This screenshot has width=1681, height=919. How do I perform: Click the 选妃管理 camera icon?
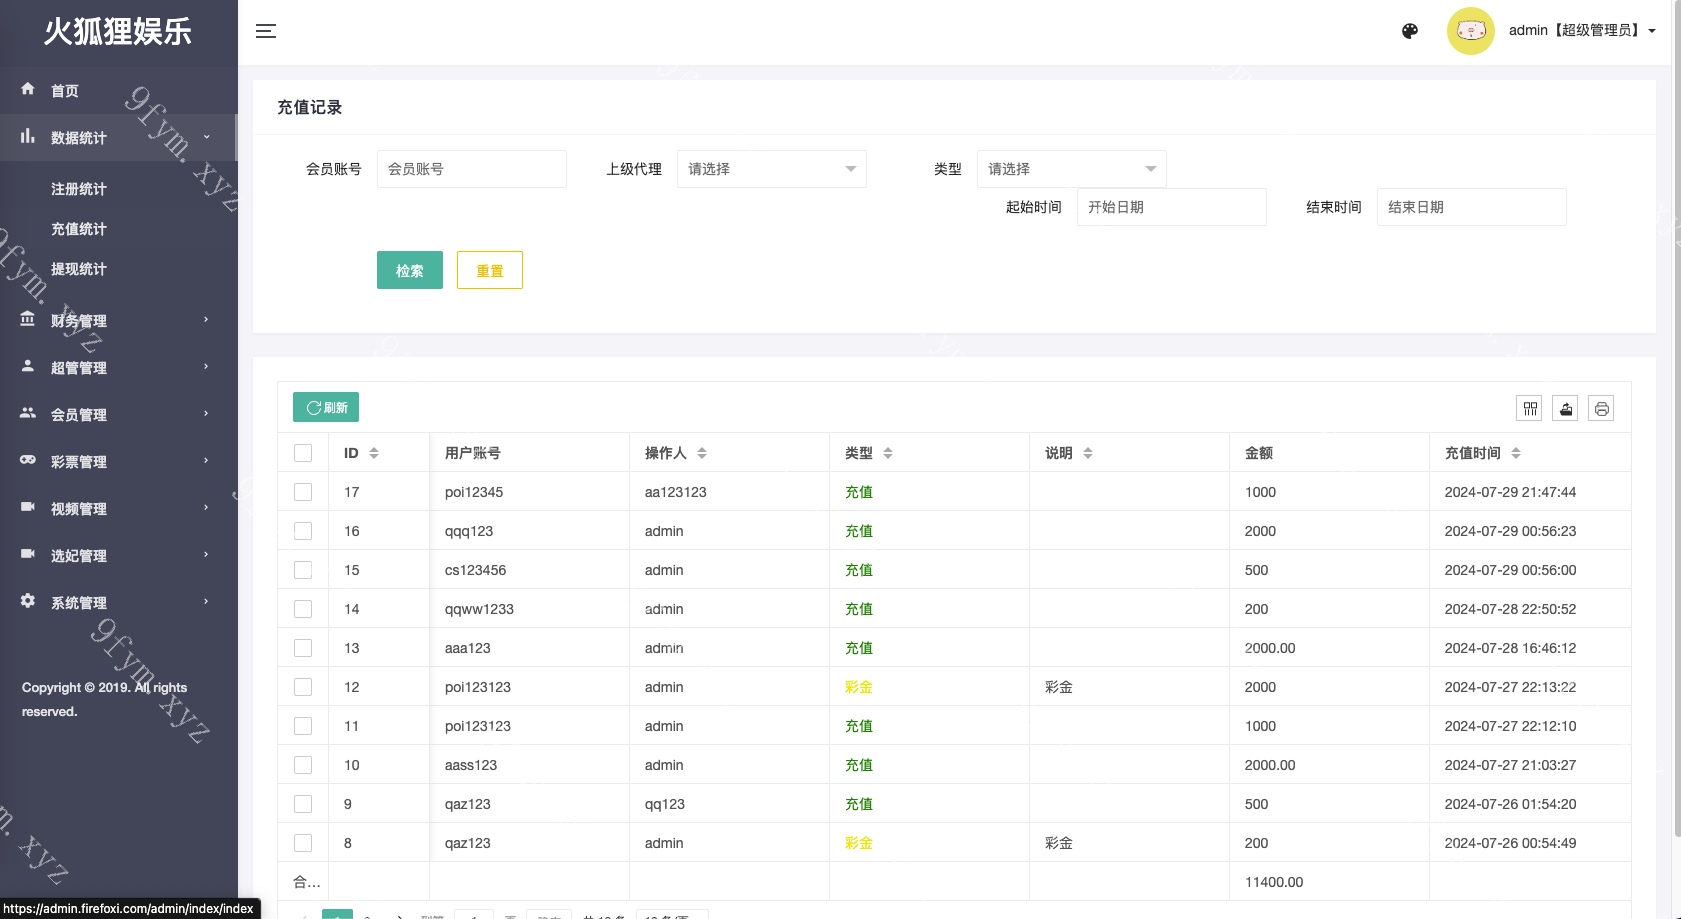[28, 554]
